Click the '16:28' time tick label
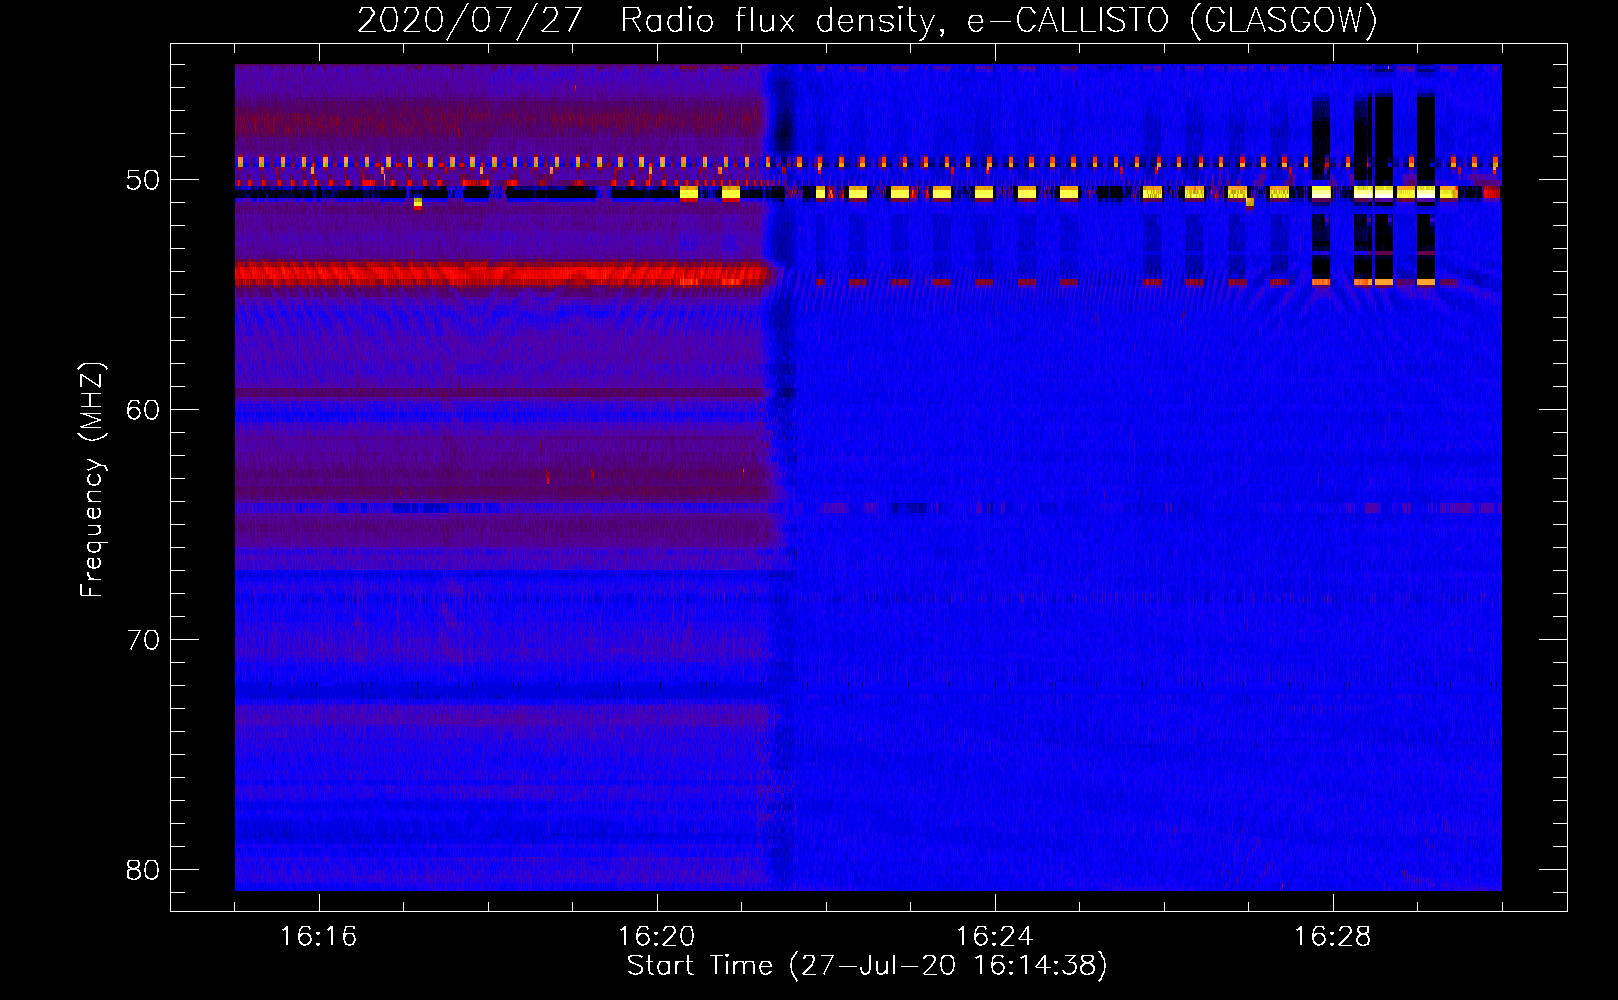This screenshot has width=1618, height=1000. [x=1333, y=937]
